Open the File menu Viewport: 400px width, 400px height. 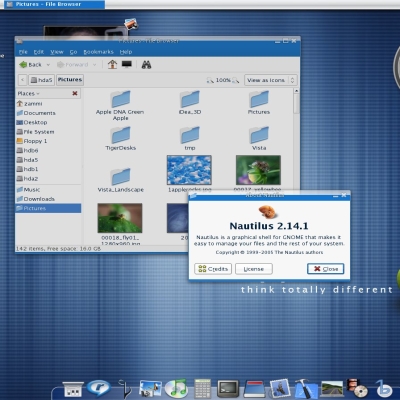pos(23,52)
